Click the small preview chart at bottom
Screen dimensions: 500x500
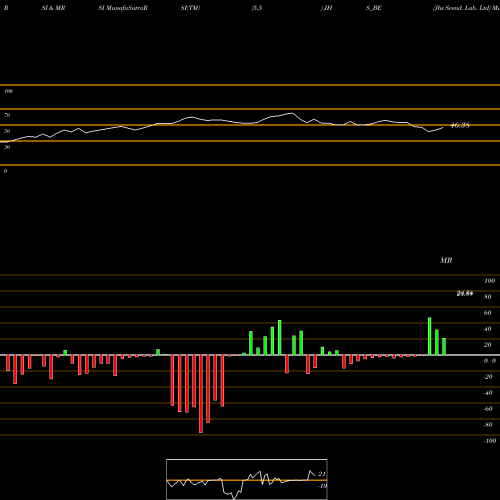[247, 479]
